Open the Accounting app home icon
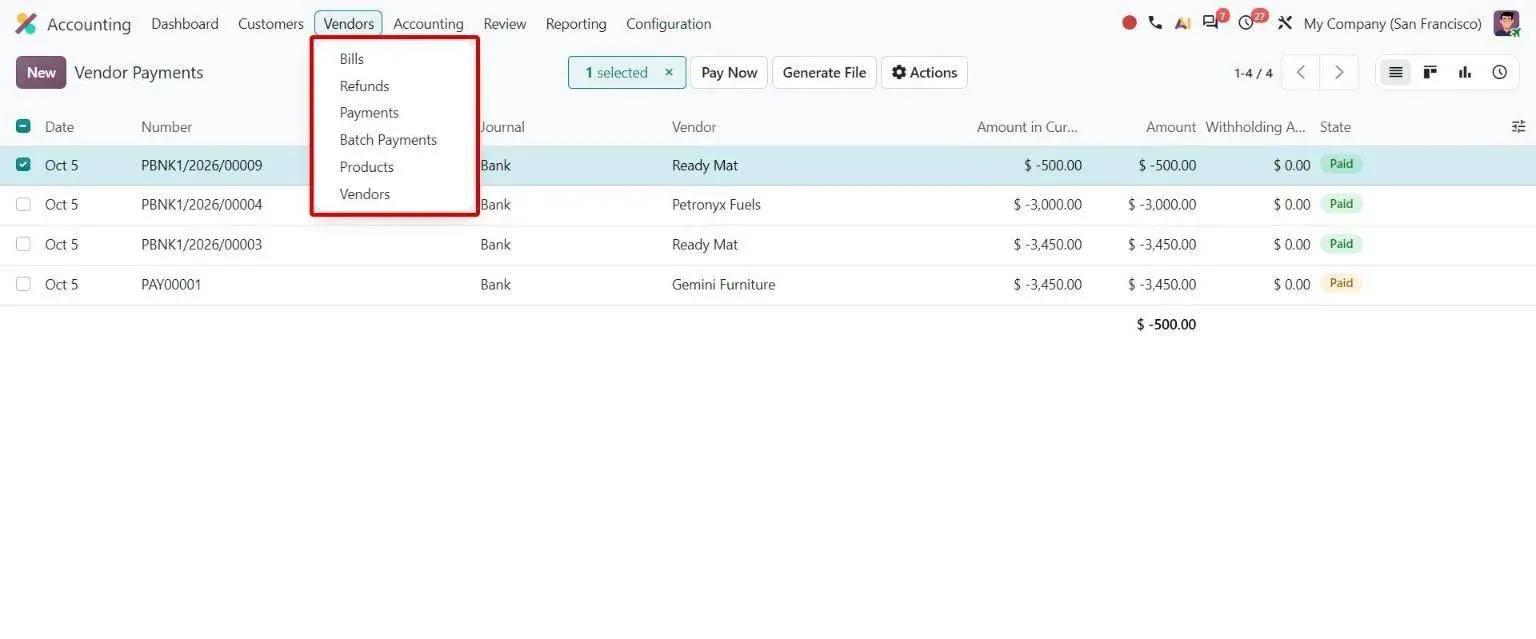This screenshot has width=1536, height=639. click(x=26, y=23)
